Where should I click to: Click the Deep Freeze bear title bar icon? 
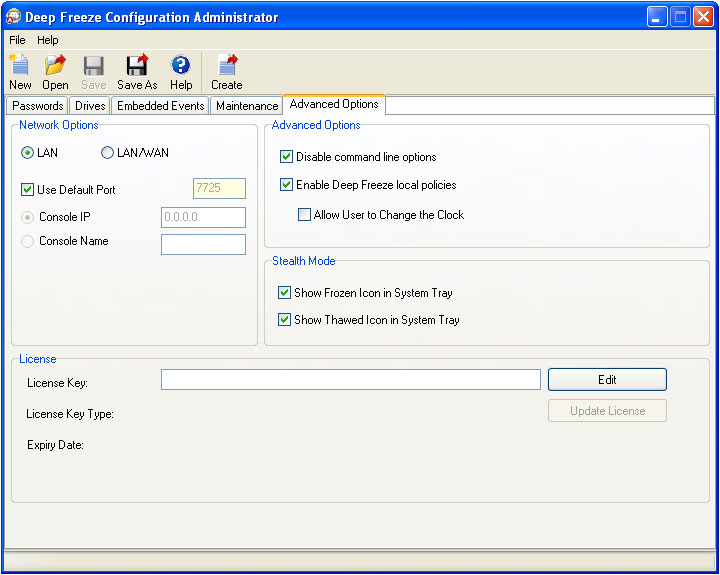(x=13, y=17)
